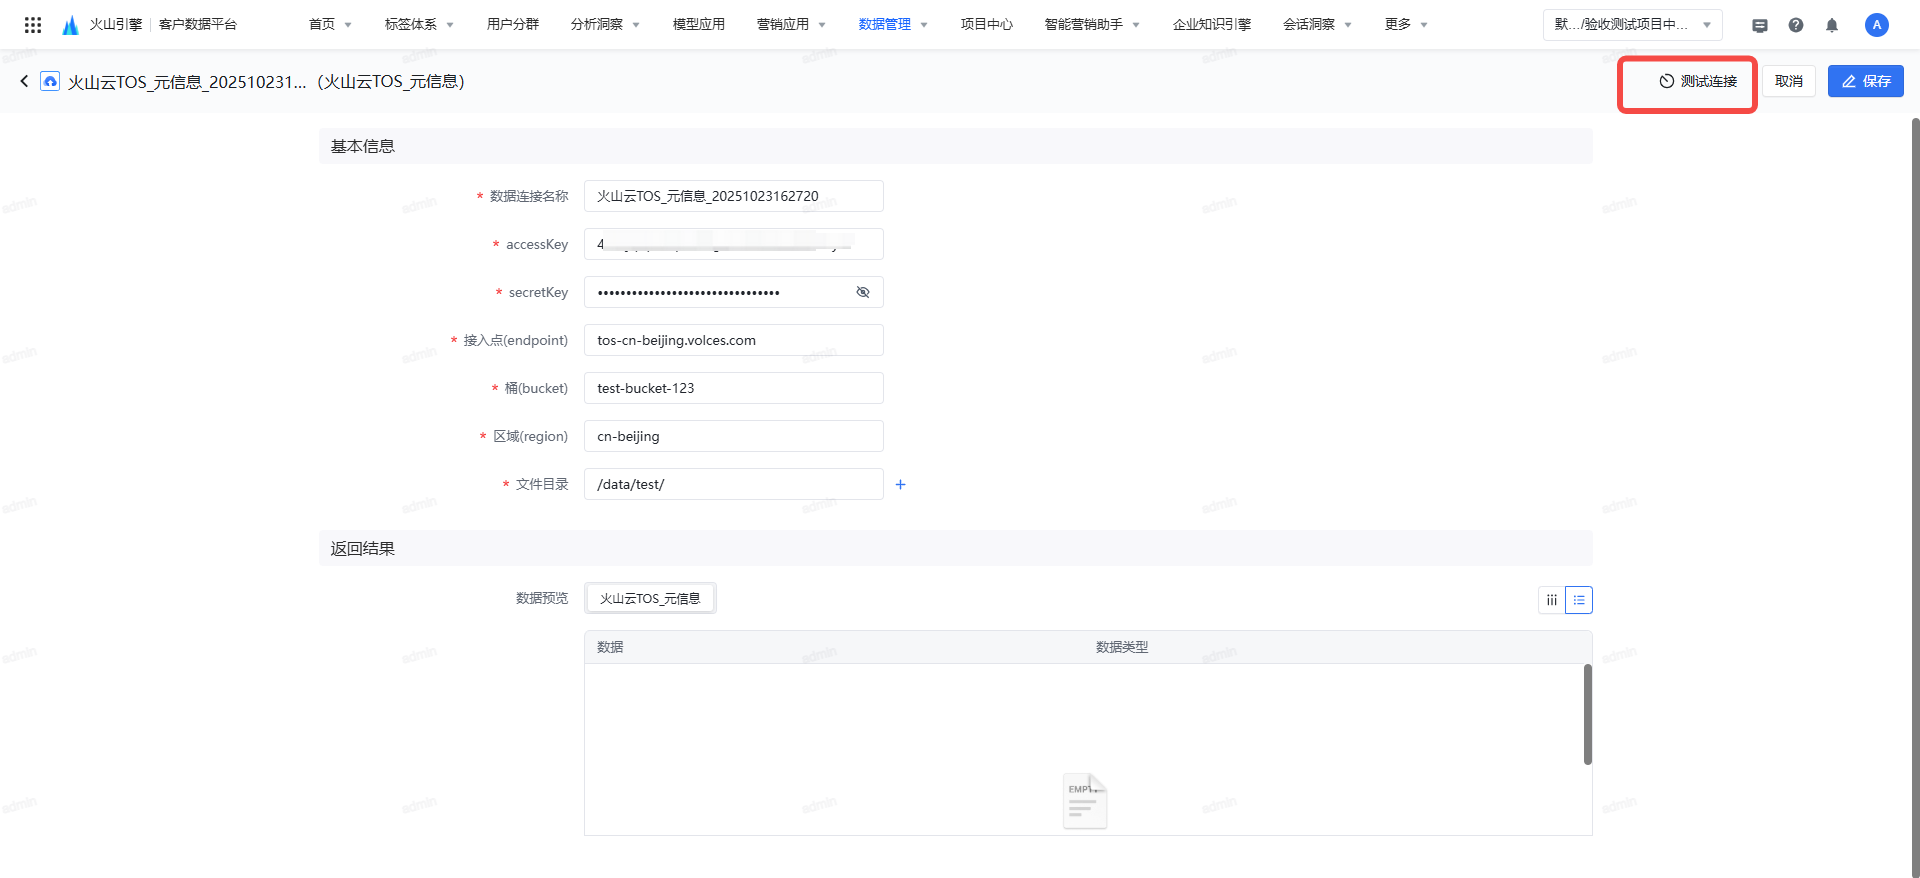Click the 测试连接 button
This screenshot has width=1920, height=878.
[x=1698, y=81]
